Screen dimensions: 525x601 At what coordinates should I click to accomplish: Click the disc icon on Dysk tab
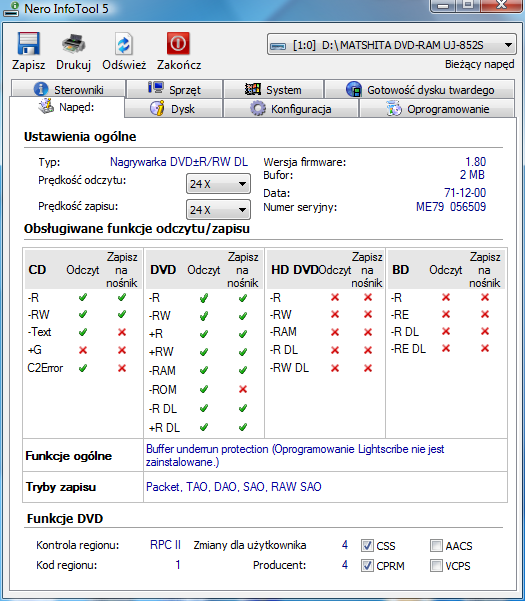(157, 108)
